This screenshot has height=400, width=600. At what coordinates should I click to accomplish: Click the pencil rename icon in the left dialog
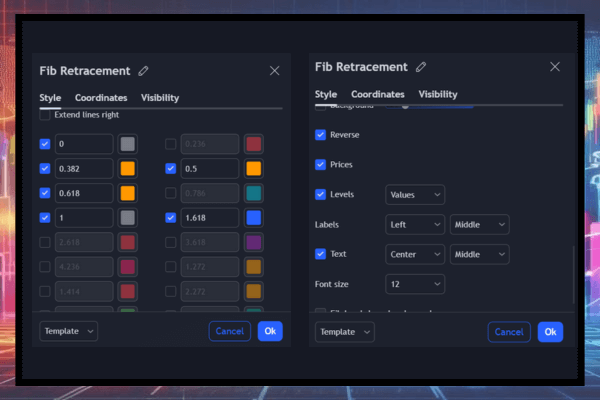point(144,71)
